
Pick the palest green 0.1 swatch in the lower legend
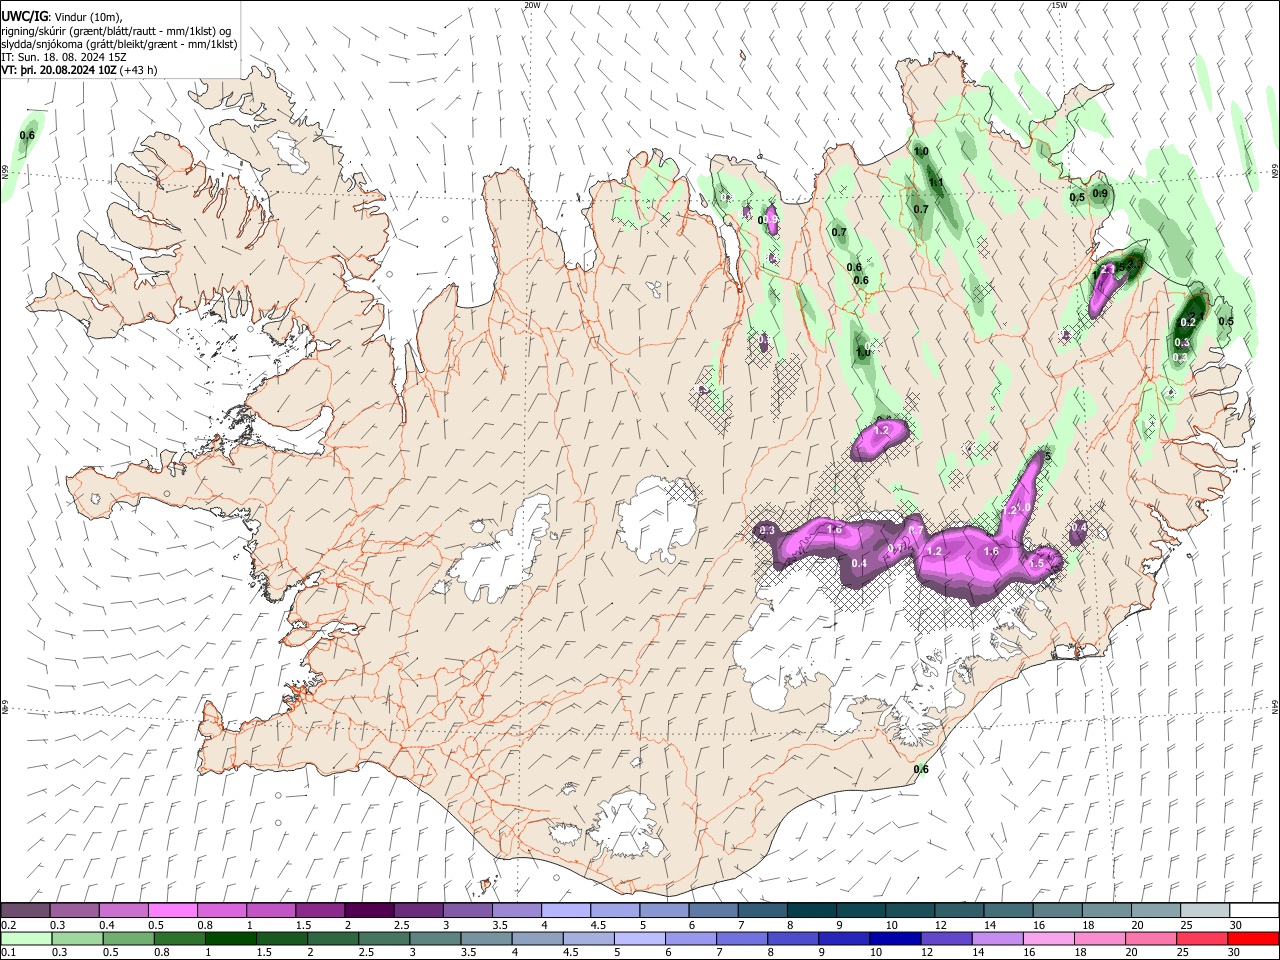26,938
